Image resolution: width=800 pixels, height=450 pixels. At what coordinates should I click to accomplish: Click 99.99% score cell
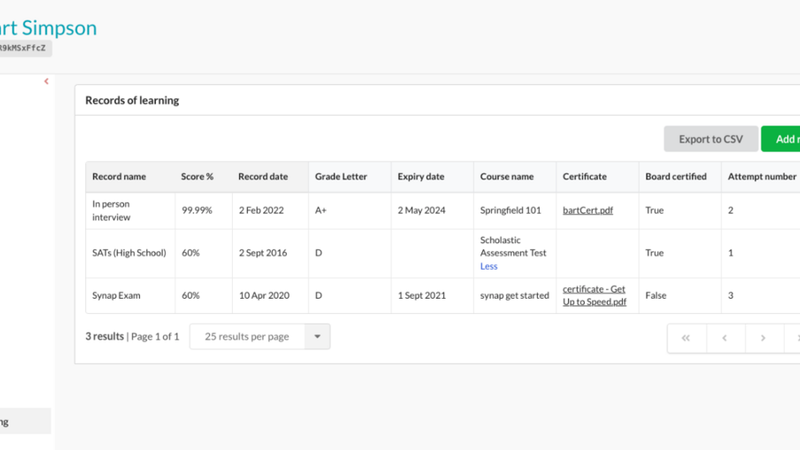point(197,210)
